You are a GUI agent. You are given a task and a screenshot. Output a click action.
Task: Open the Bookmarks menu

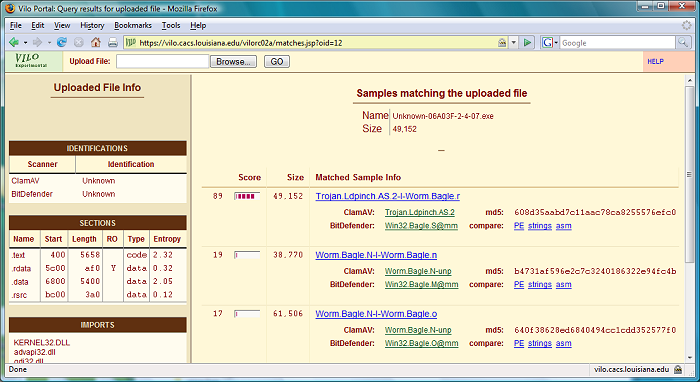[x=133, y=25]
